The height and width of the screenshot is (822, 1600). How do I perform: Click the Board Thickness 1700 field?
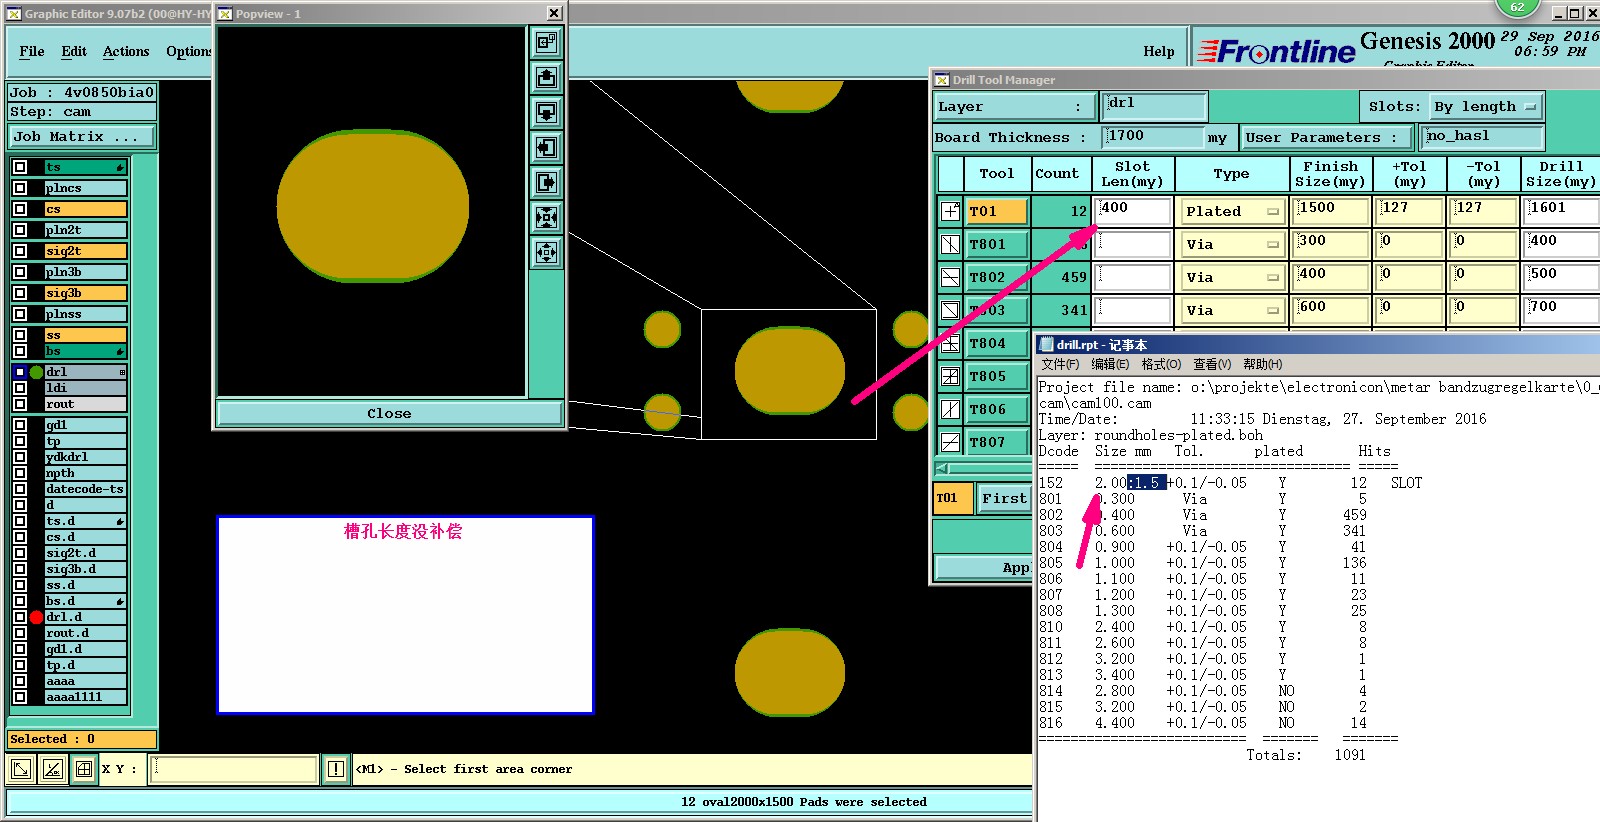tap(1153, 136)
